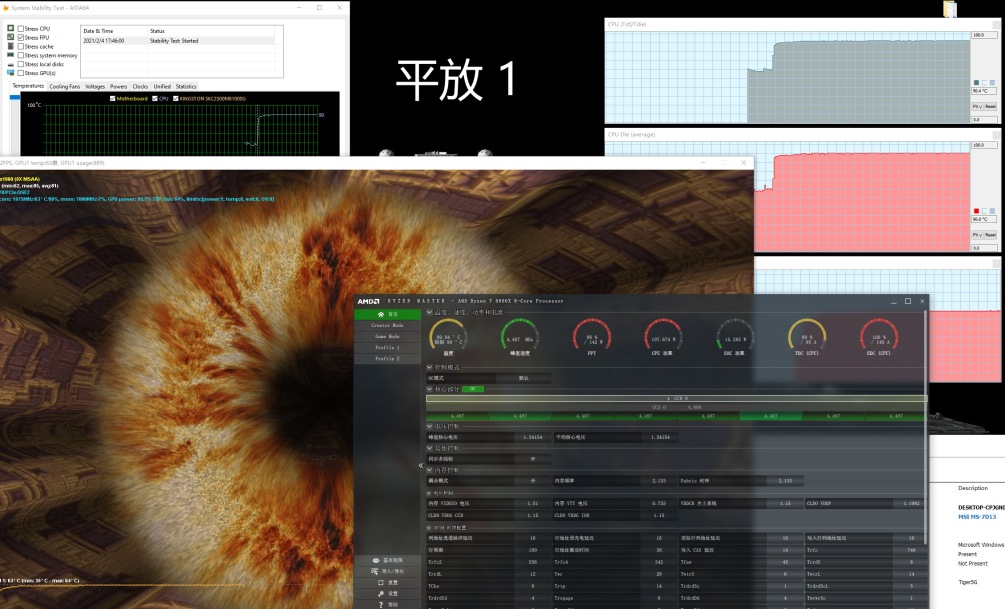Toggle the KINGSTON SKC2500 graph checkbox
The height and width of the screenshot is (609, 1005).
pos(176,99)
